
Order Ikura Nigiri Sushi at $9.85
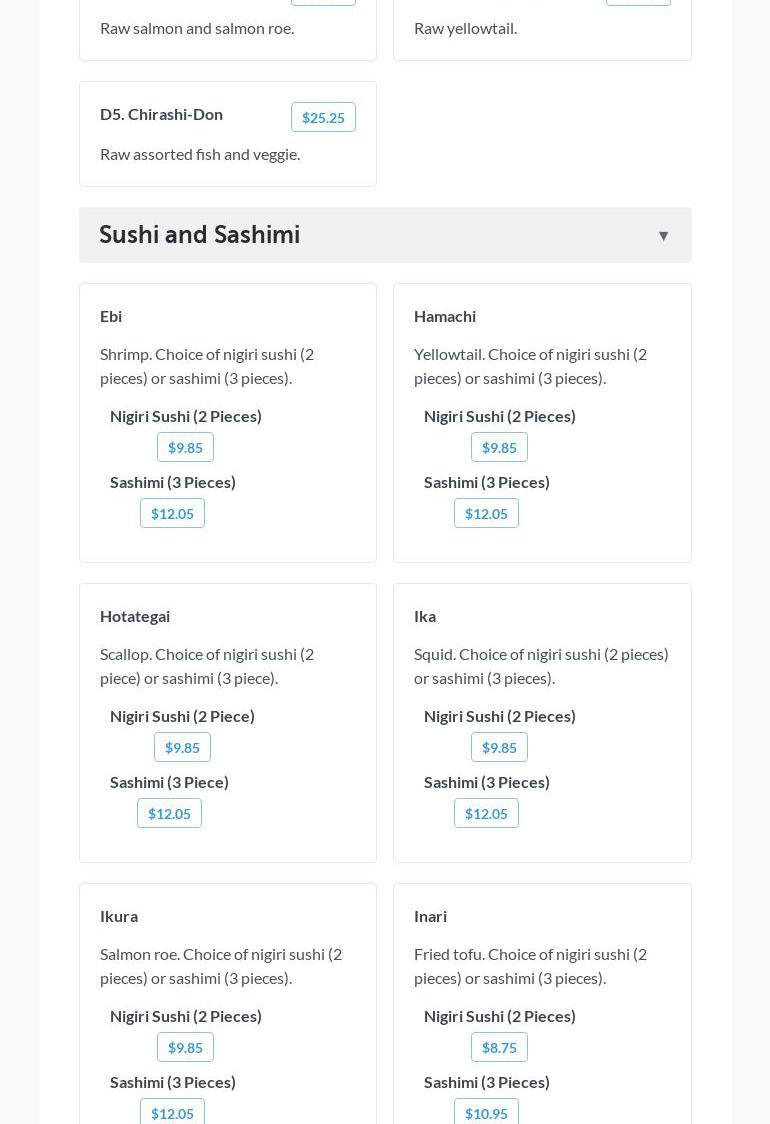(x=185, y=1048)
